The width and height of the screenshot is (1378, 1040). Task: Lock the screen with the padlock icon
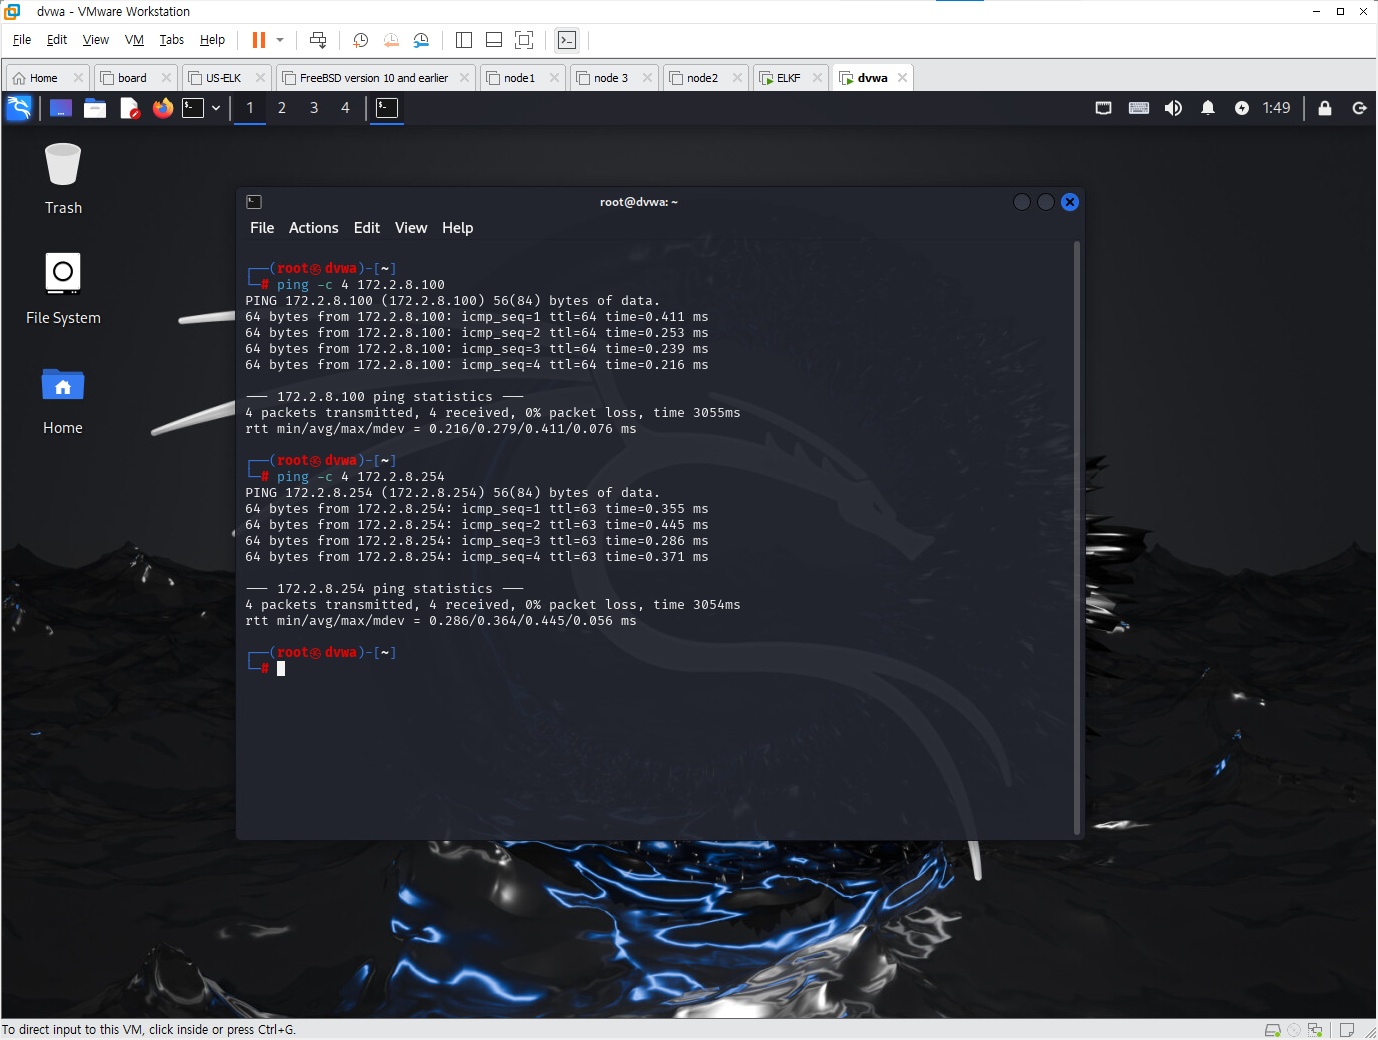pyautogui.click(x=1325, y=108)
